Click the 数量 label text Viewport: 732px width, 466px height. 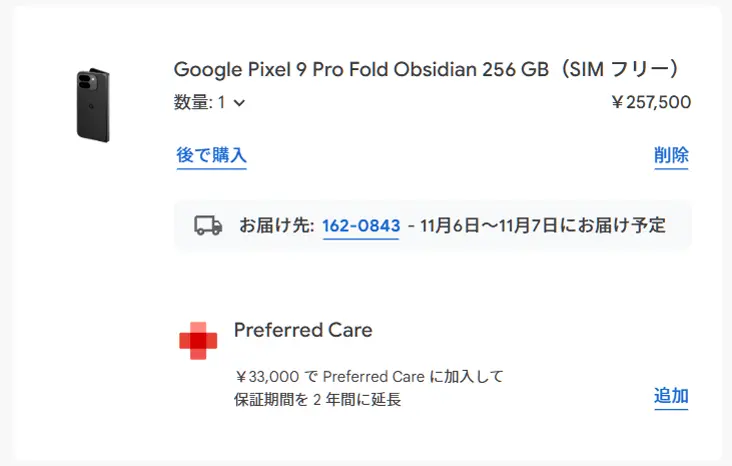(193, 102)
